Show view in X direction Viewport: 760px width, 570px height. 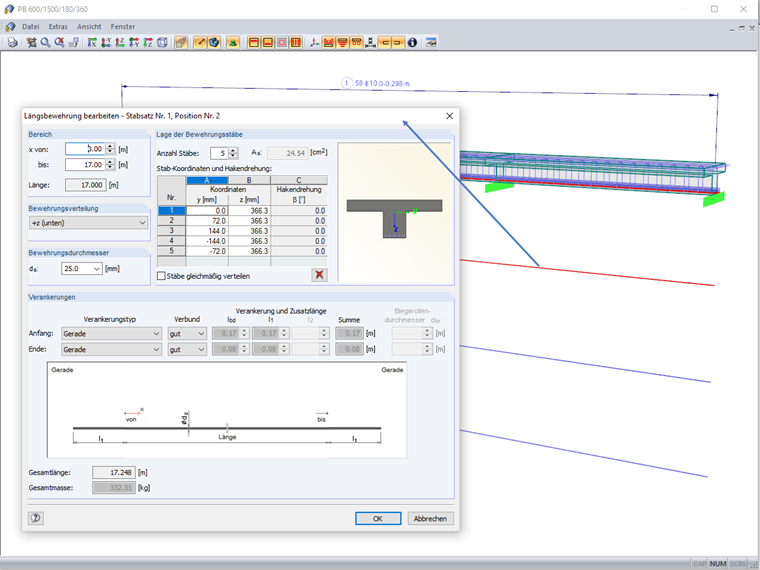point(92,43)
